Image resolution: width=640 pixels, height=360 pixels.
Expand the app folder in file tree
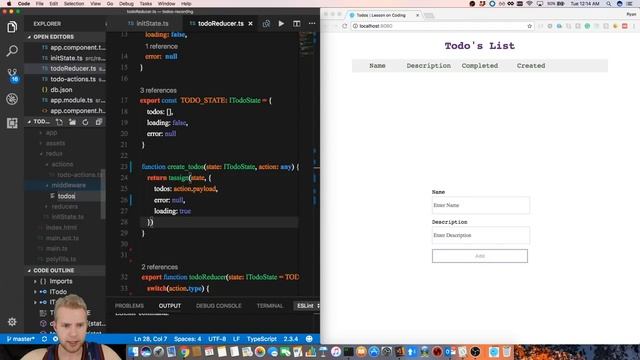(51, 133)
